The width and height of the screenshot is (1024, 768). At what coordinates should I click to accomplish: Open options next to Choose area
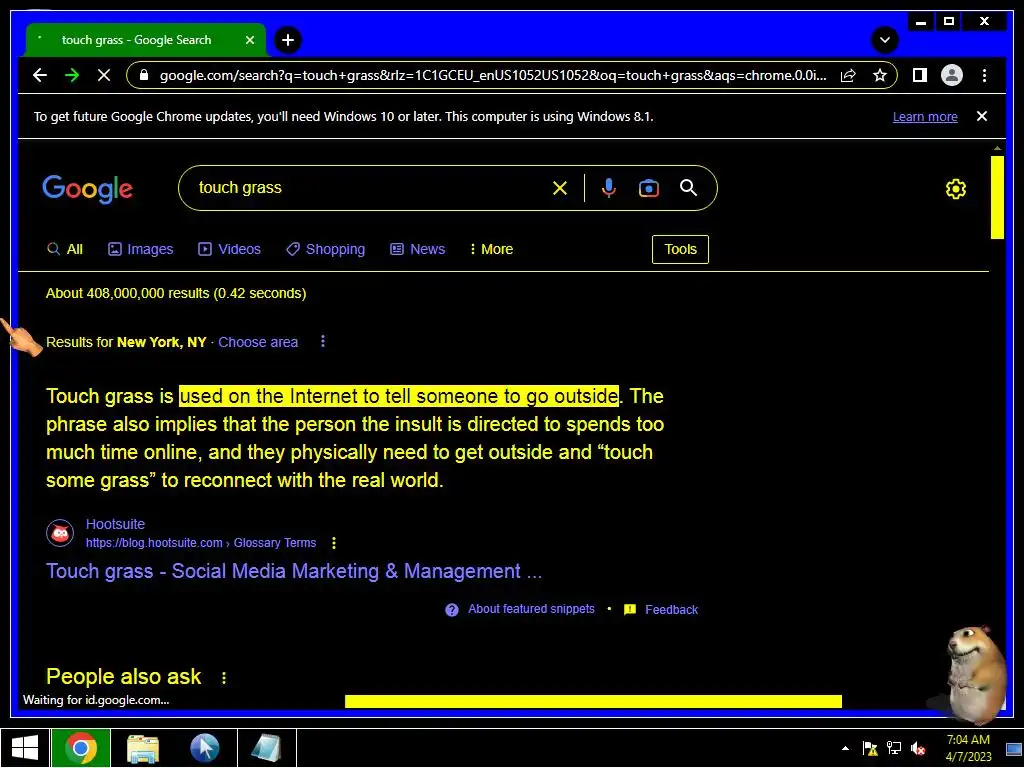point(323,342)
